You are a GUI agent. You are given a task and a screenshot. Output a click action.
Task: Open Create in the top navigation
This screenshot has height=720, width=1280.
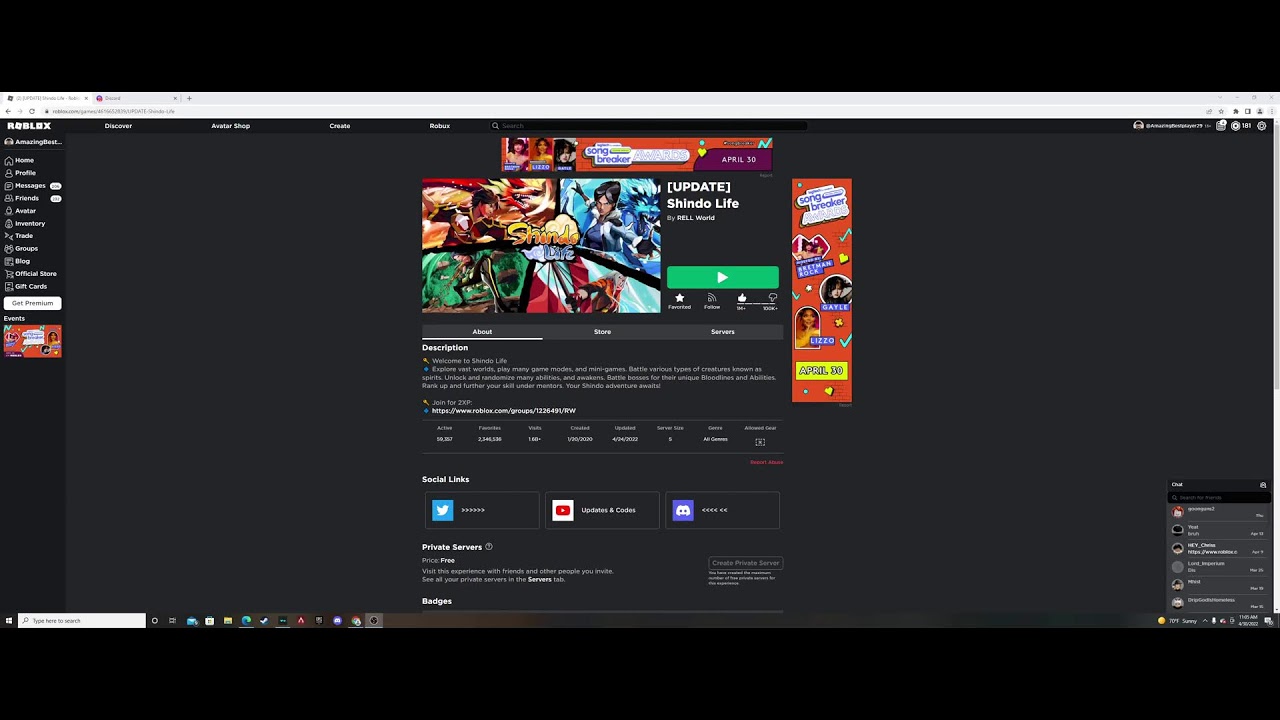coord(340,126)
